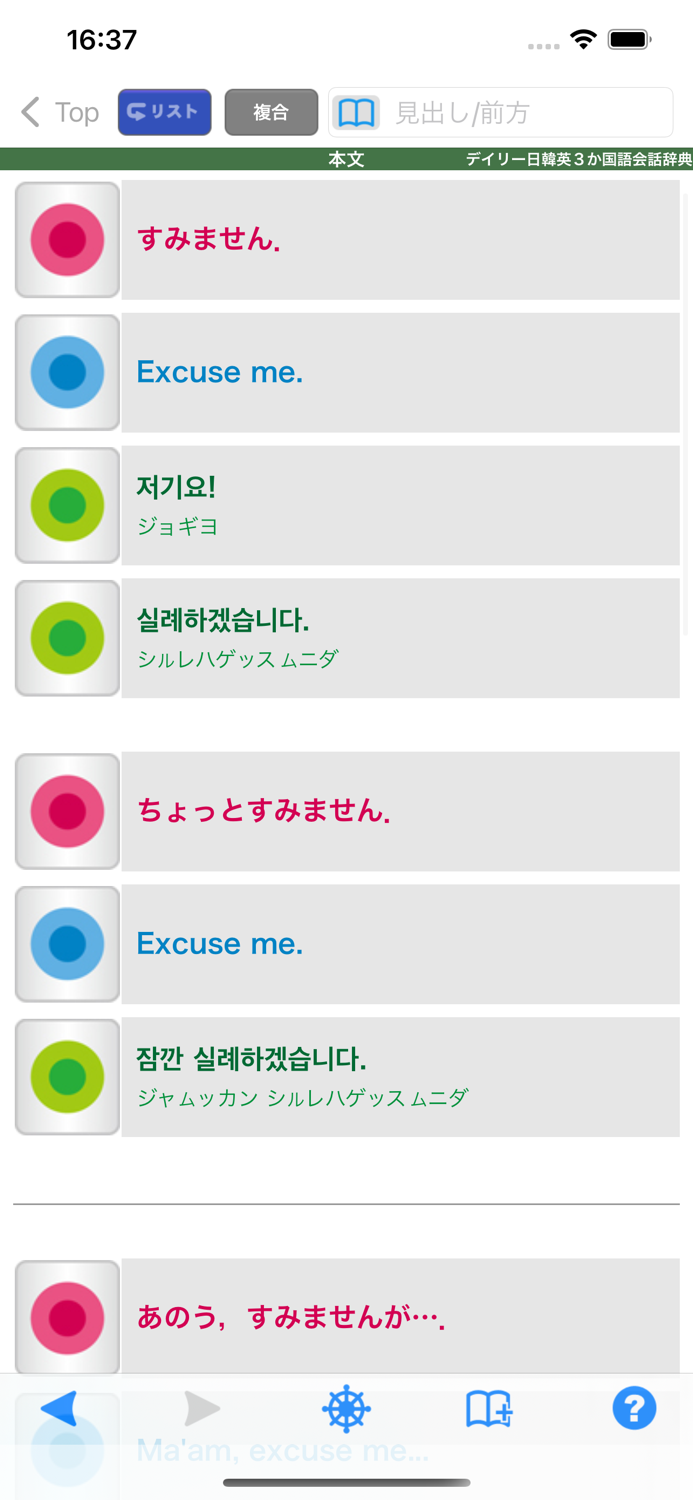Image resolution: width=693 pixels, height=1500 pixels.
Task: Open the blue リスト list button
Action: pyautogui.click(x=165, y=112)
